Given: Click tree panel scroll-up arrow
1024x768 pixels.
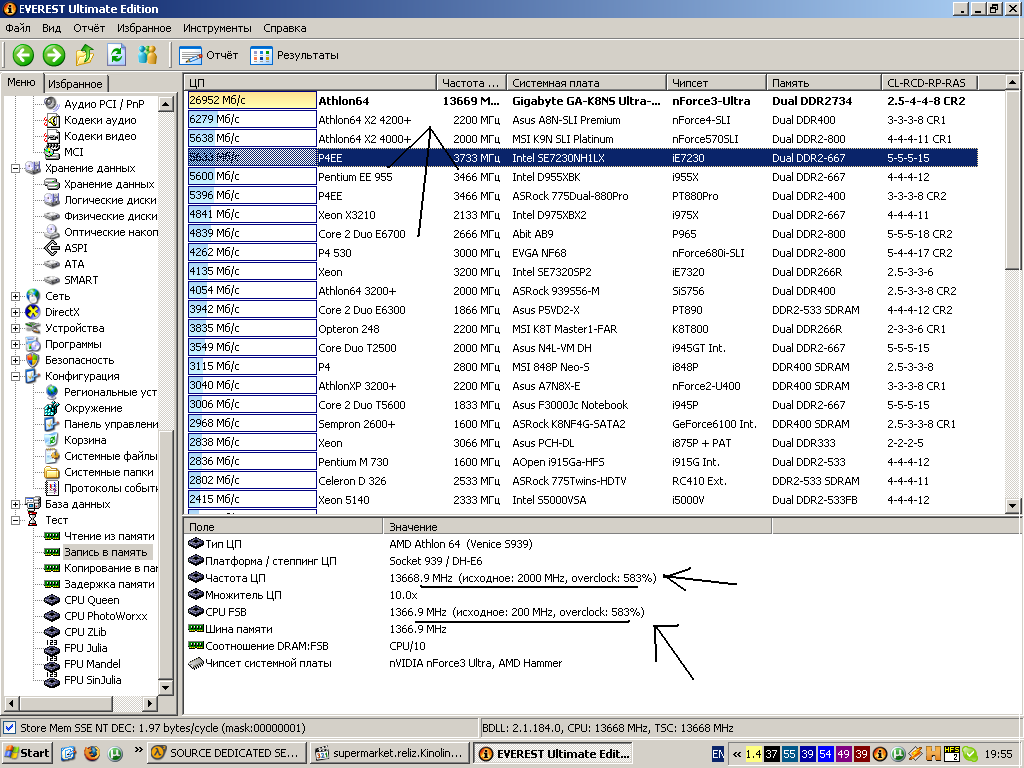Looking at the screenshot, I should [x=165, y=104].
